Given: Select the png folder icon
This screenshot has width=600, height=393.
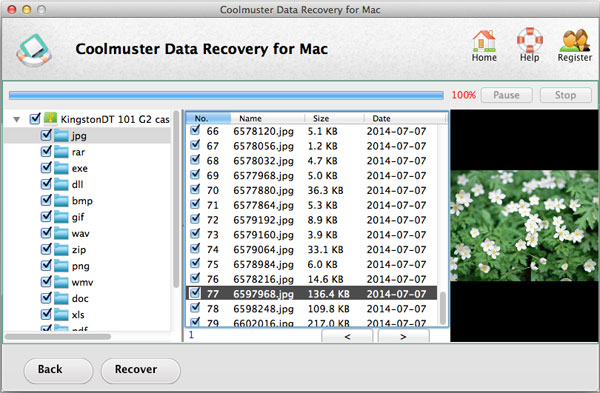Looking at the screenshot, I should coord(61,266).
